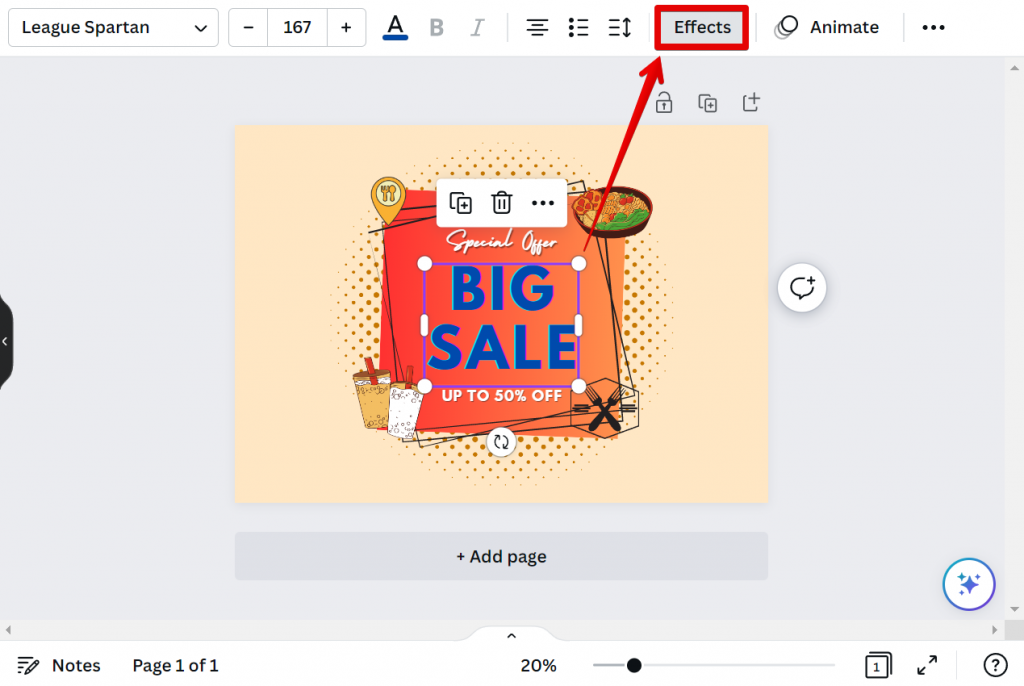Viewport: 1024px width, 686px height.
Task: Lock the page with padlock icon
Action: pos(663,103)
